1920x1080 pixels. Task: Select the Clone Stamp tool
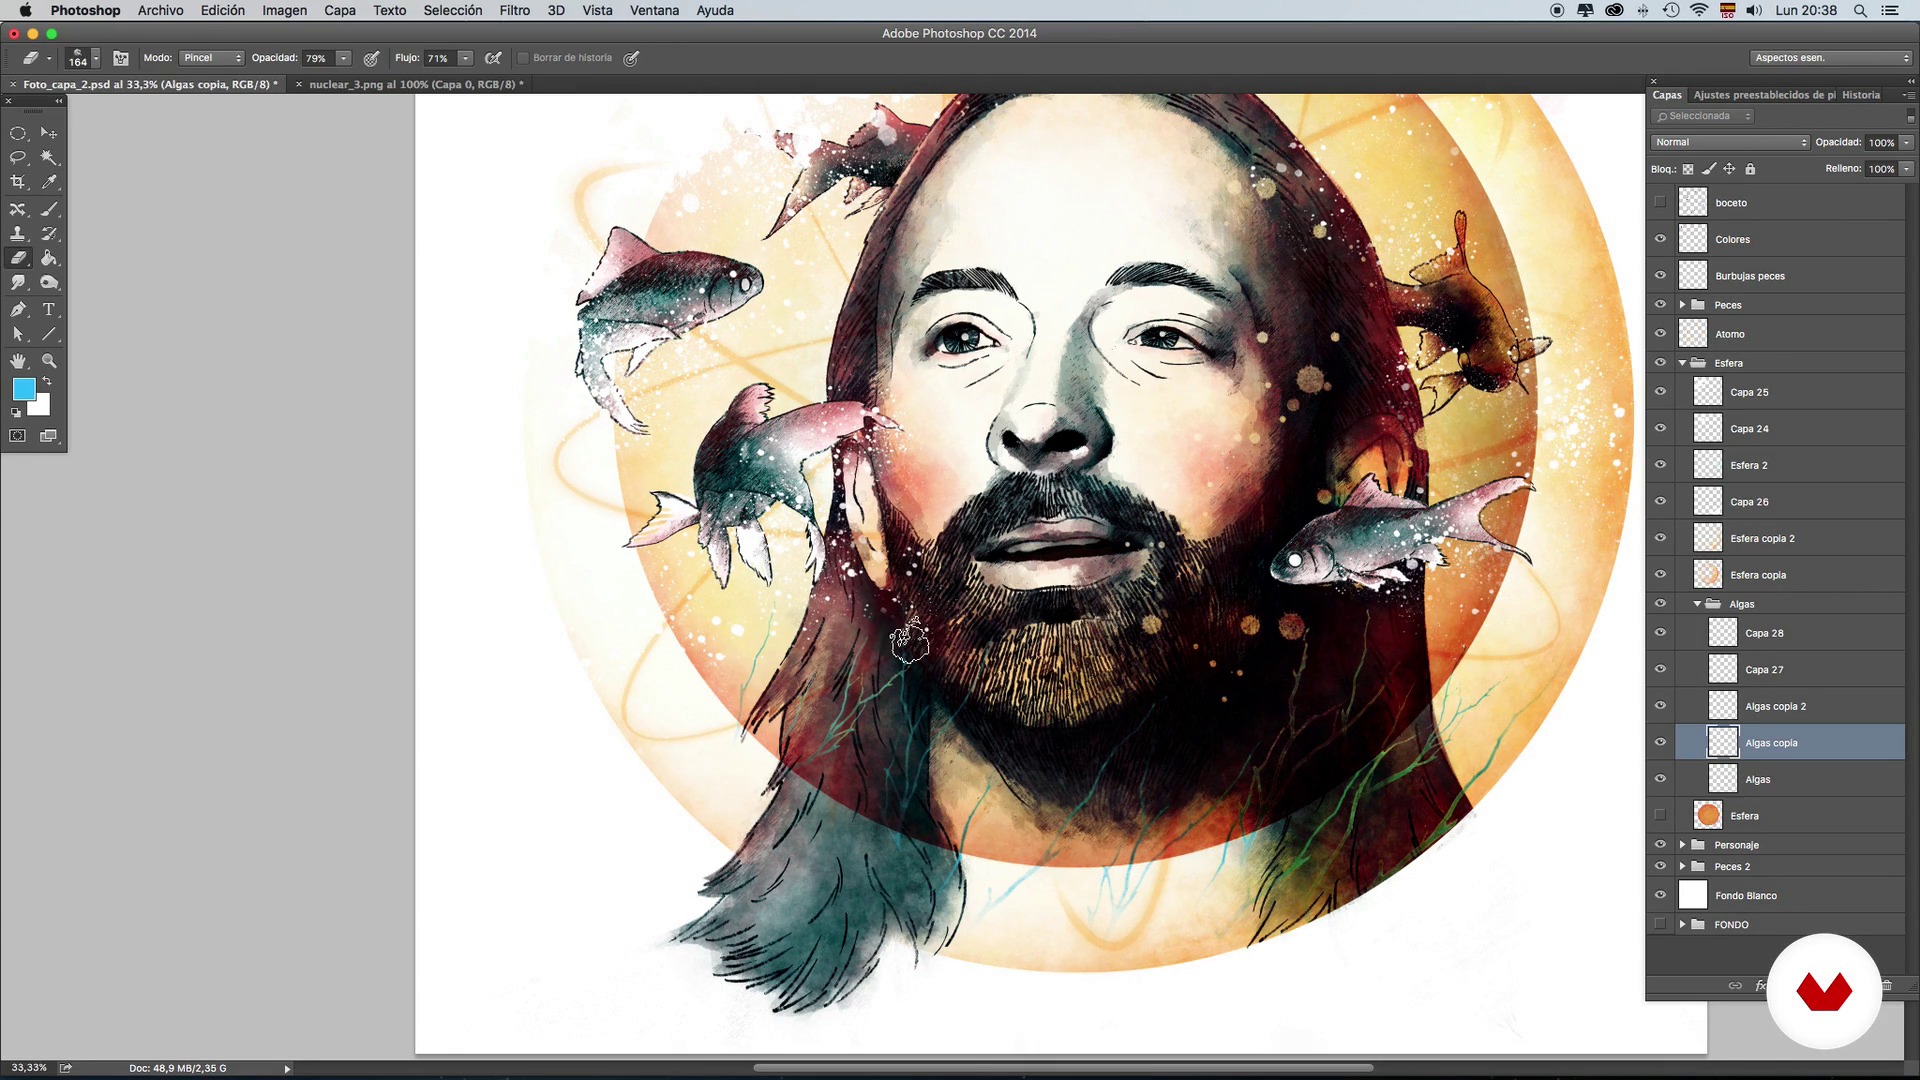tap(18, 233)
